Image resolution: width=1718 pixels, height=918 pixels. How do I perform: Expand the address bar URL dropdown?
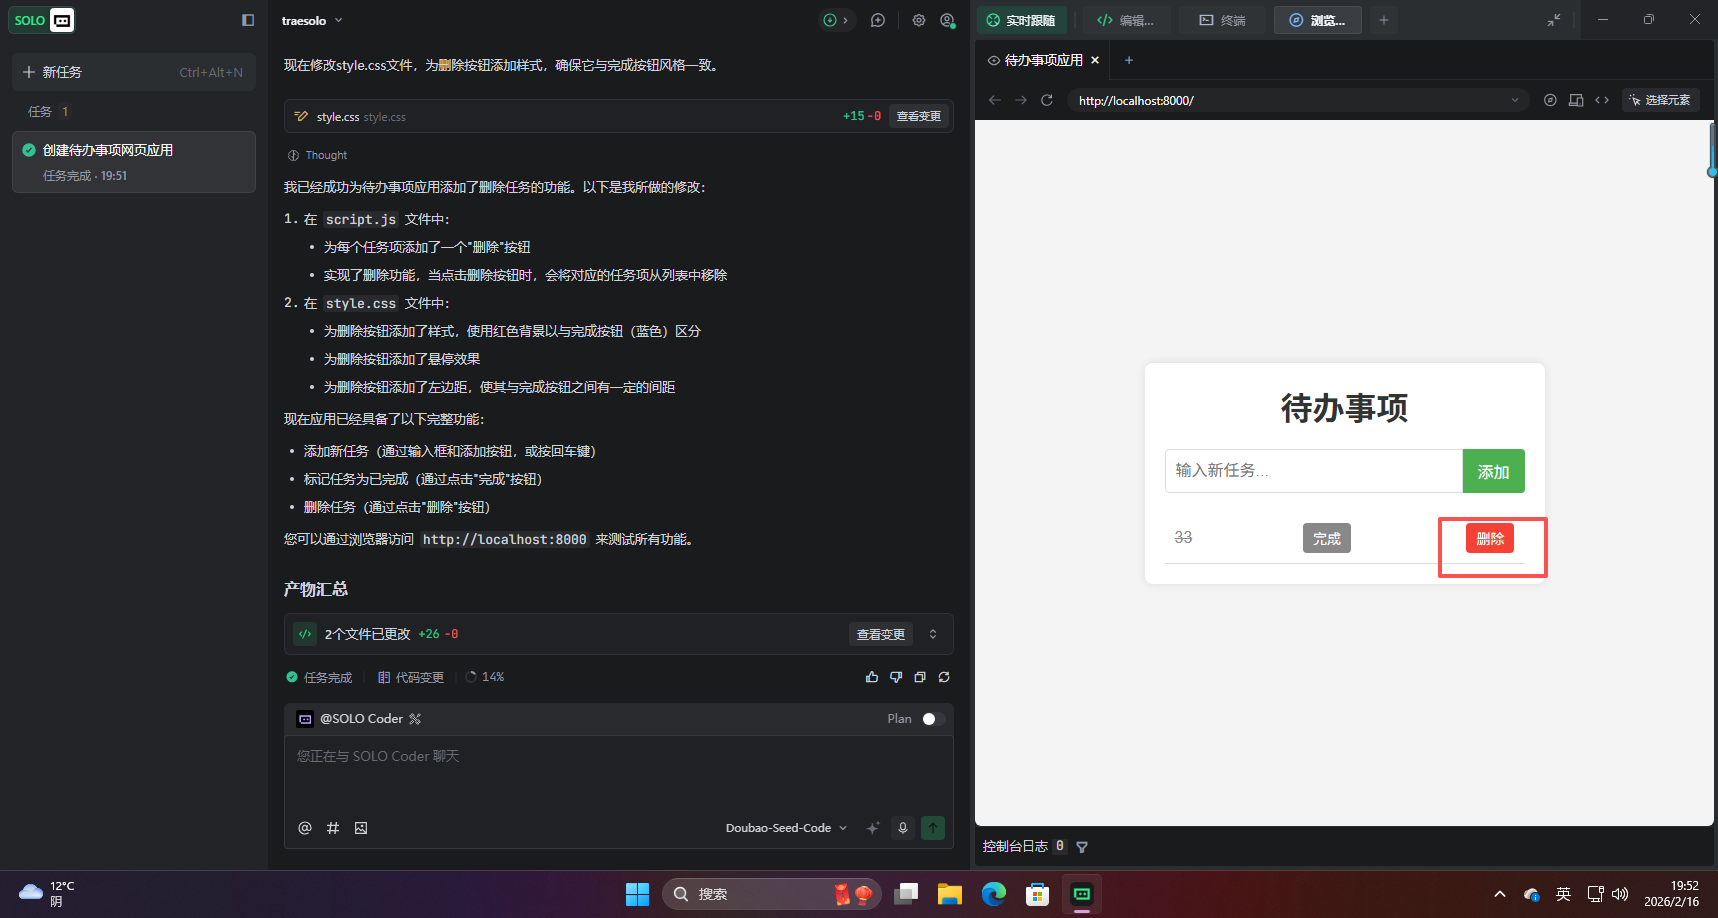tap(1515, 100)
